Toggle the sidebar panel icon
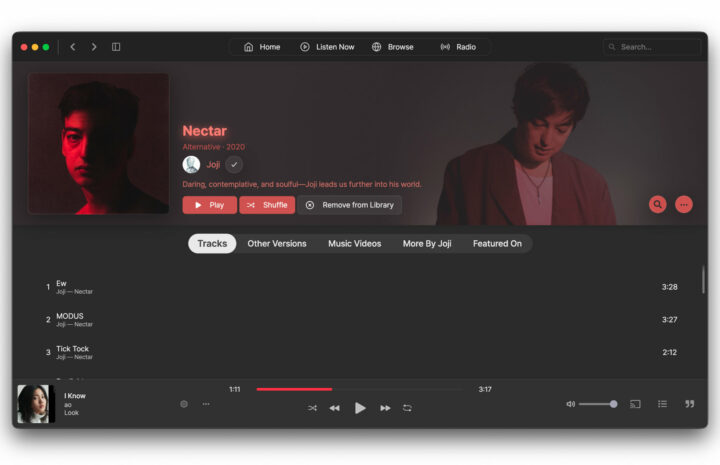720x465 pixels. [x=116, y=47]
